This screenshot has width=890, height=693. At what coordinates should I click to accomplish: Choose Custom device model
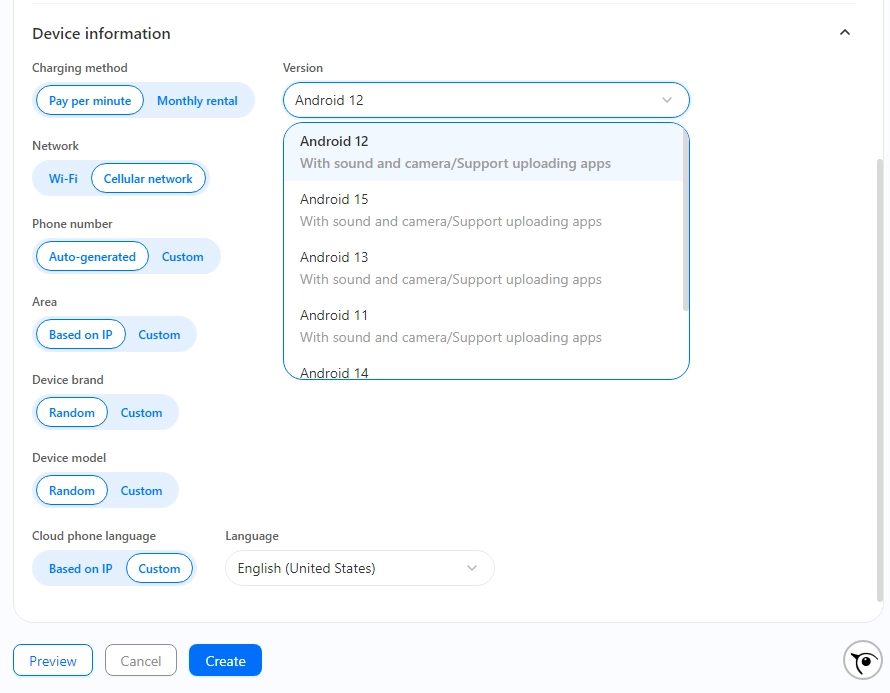click(x=141, y=490)
